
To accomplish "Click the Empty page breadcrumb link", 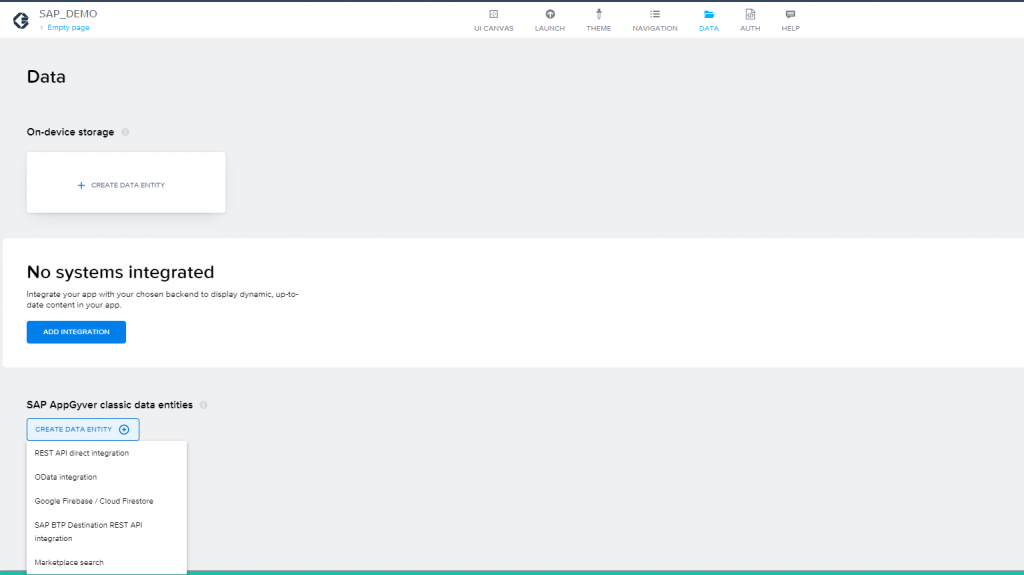I will [x=68, y=27].
